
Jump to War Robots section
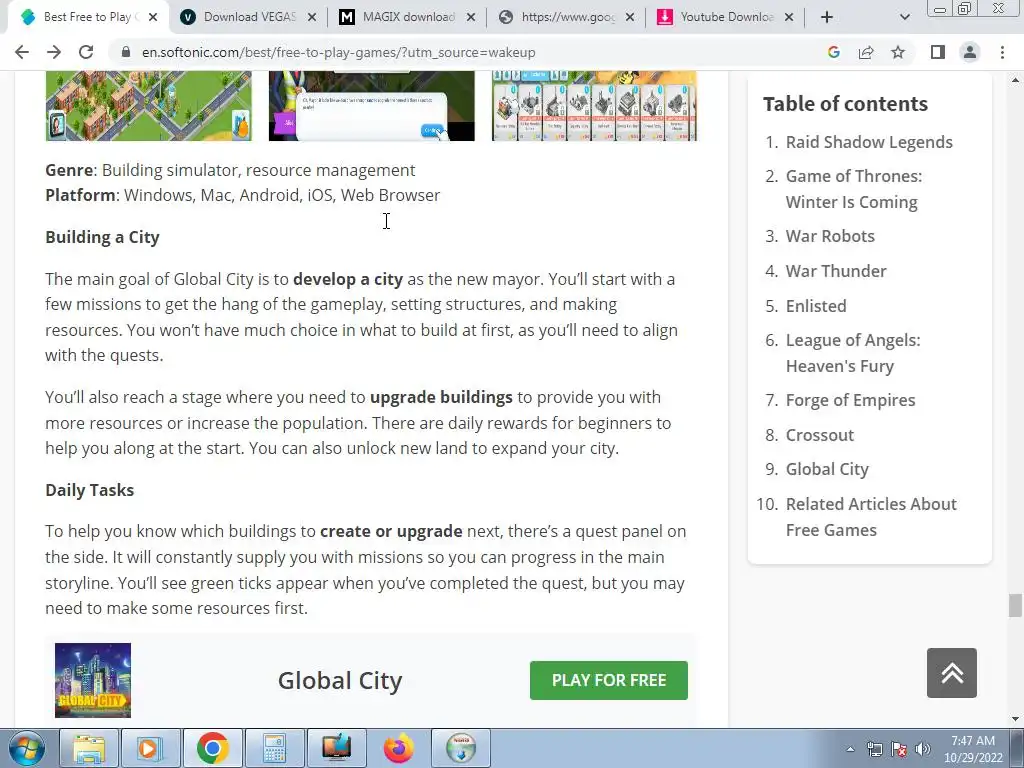pos(830,236)
